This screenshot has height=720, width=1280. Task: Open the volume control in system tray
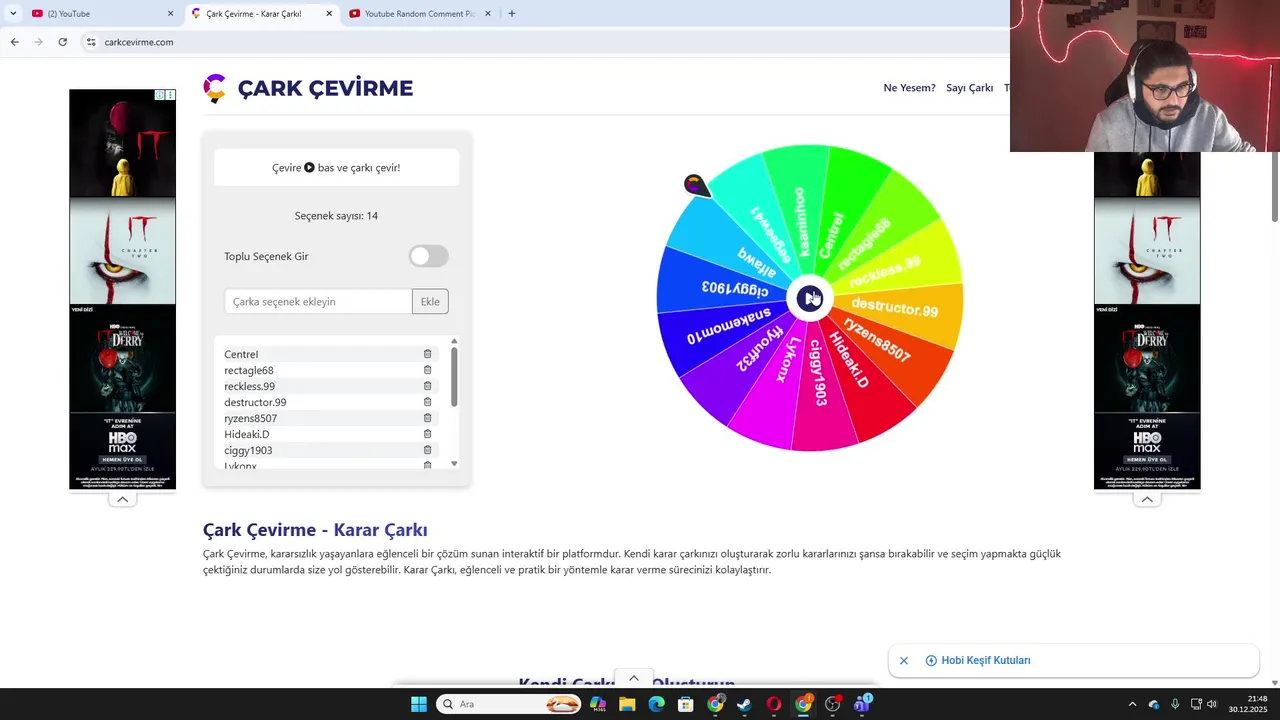click(x=1212, y=704)
